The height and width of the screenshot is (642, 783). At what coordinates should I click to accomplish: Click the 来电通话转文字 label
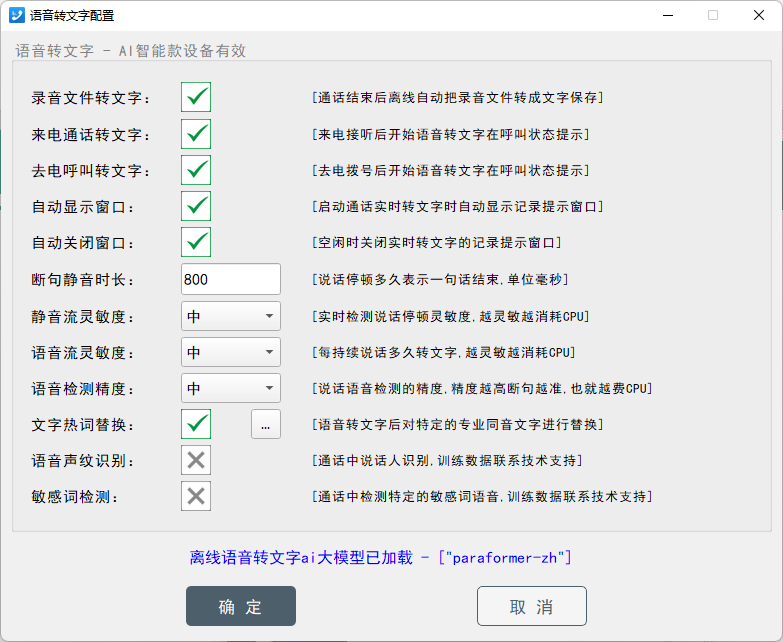coord(90,135)
